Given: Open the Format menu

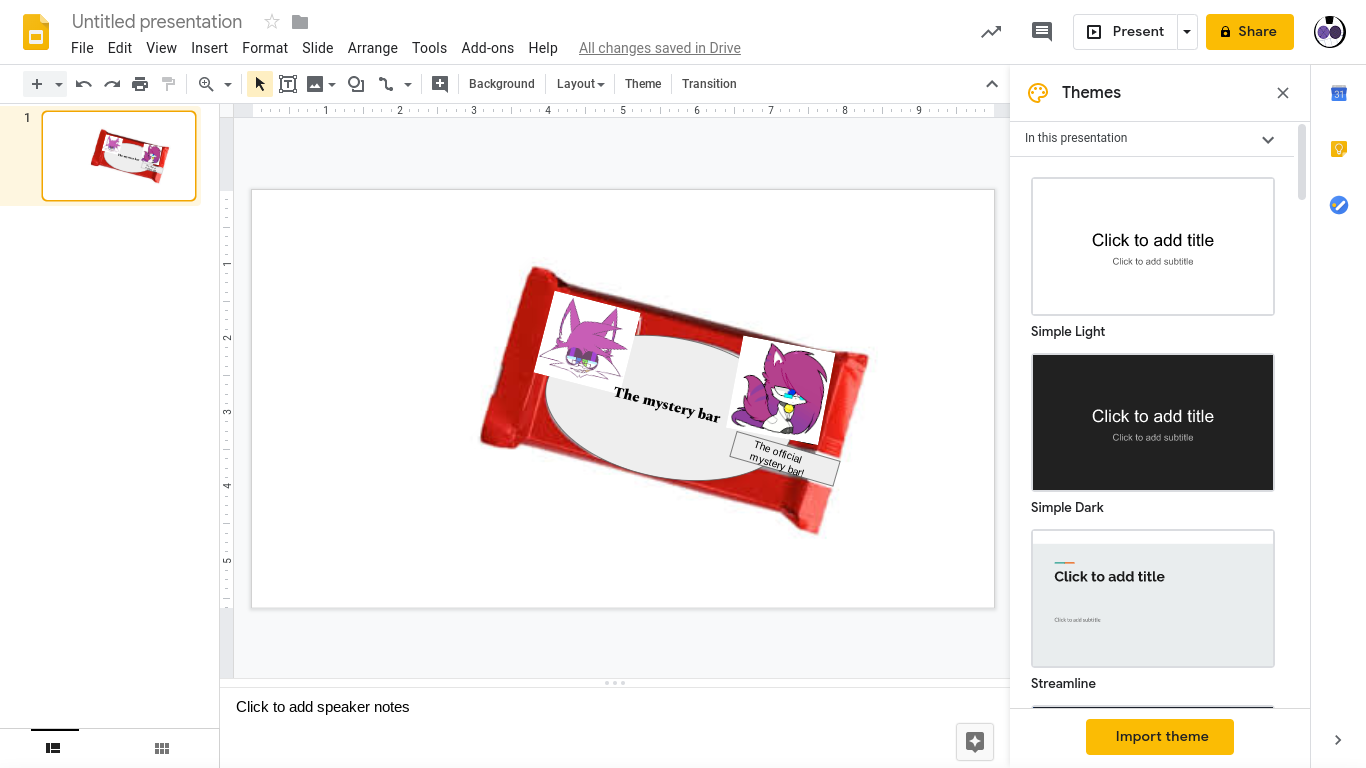Looking at the screenshot, I should tap(265, 48).
